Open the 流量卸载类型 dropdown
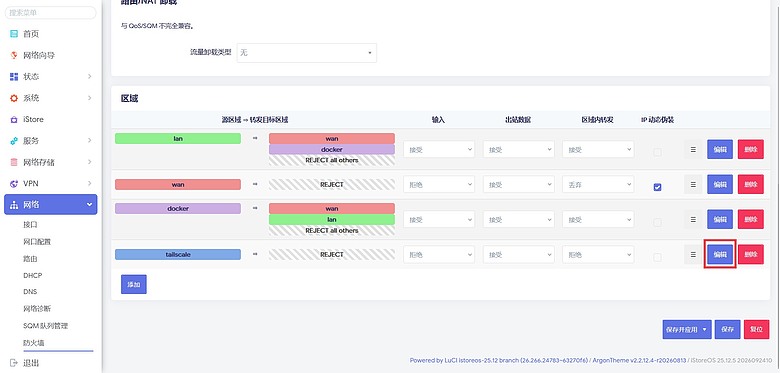The image size is (780, 373). click(306, 53)
